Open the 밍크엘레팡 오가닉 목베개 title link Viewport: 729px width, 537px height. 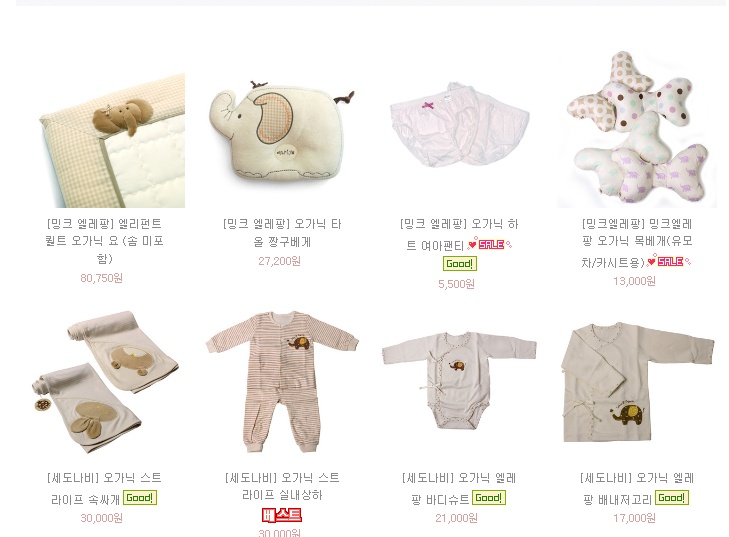pos(636,243)
